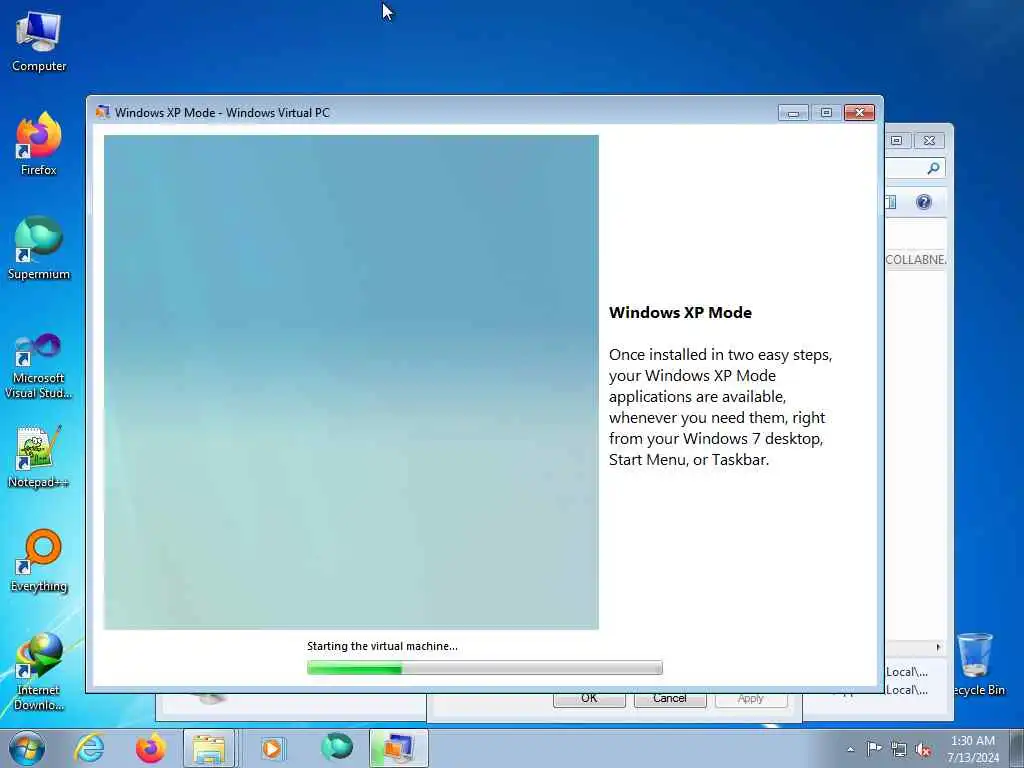Open Windows Media Player from taskbar
The height and width of the screenshot is (768, 1024).
coord(272,748)
